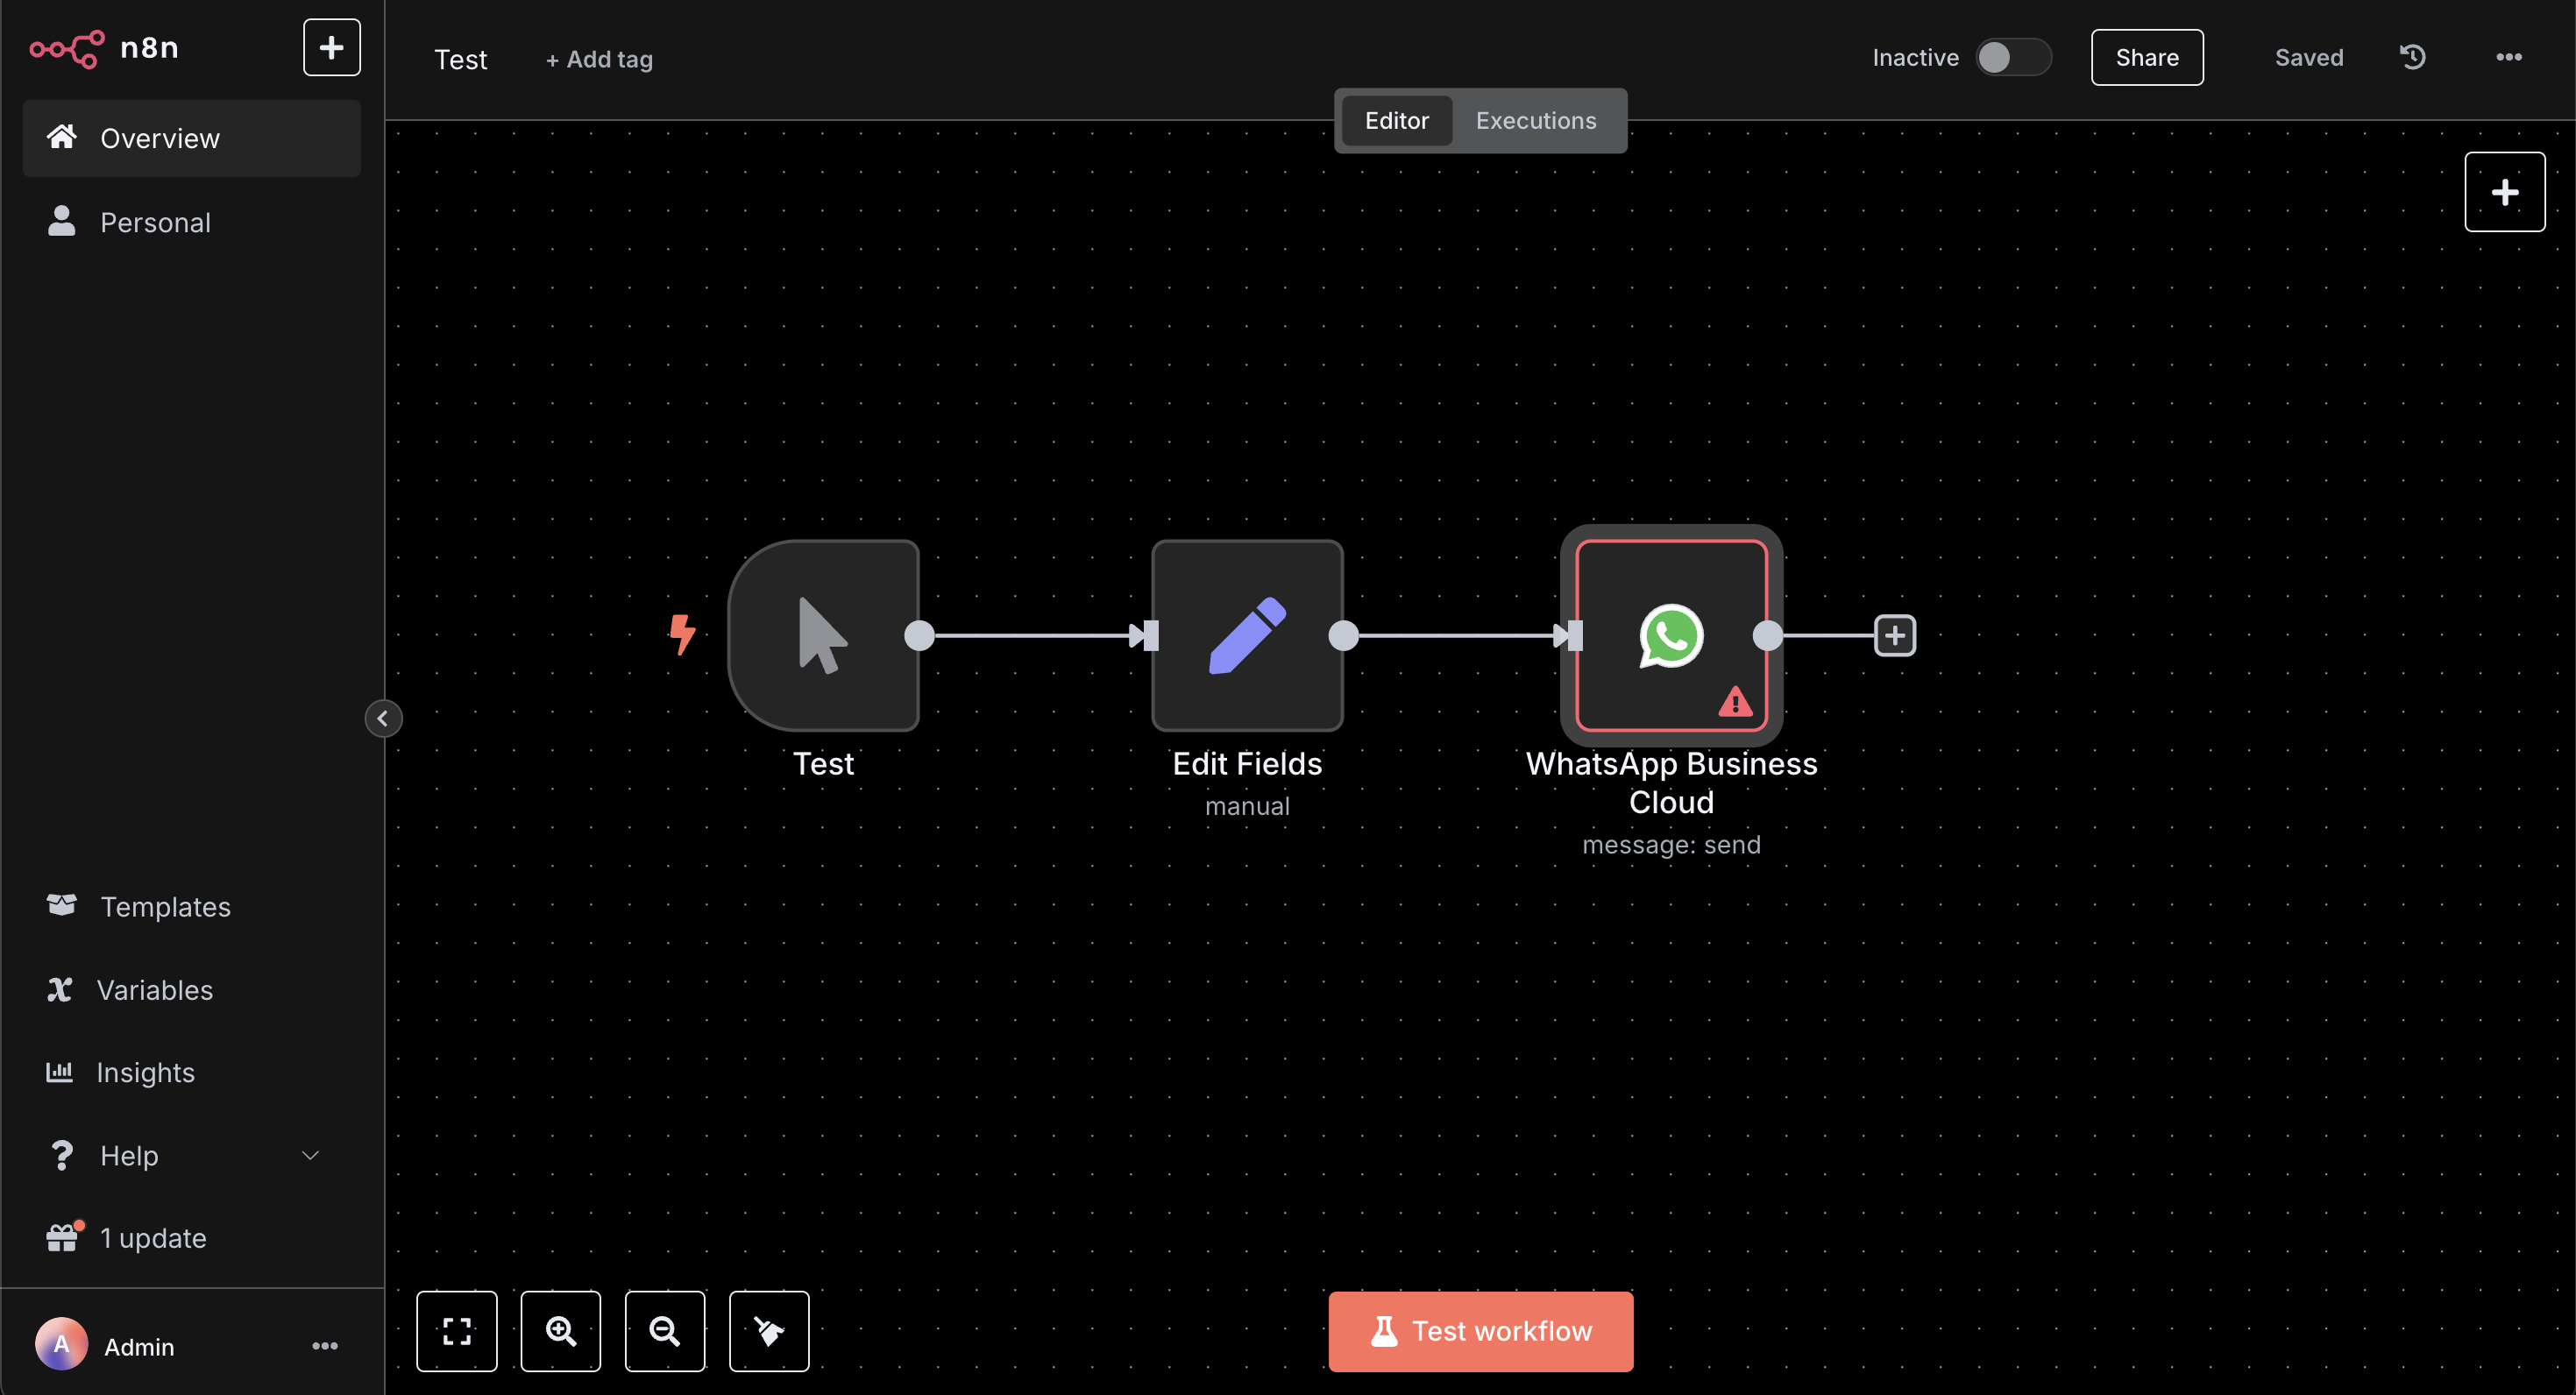Click the plus create button in sidebar header
This screenshot has width=2576, height=1395.
(x=331, y=47)
